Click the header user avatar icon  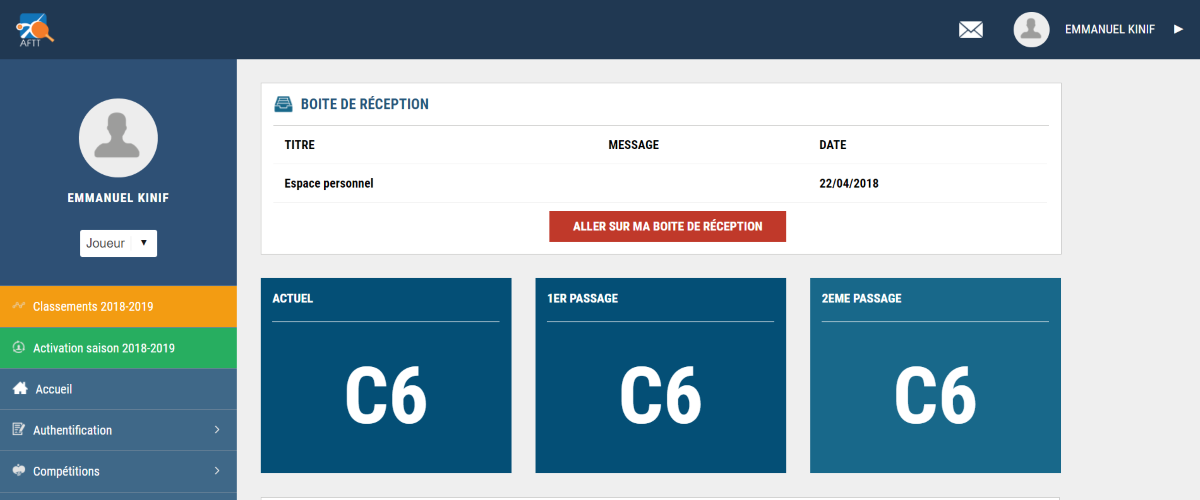point(1031,30)
